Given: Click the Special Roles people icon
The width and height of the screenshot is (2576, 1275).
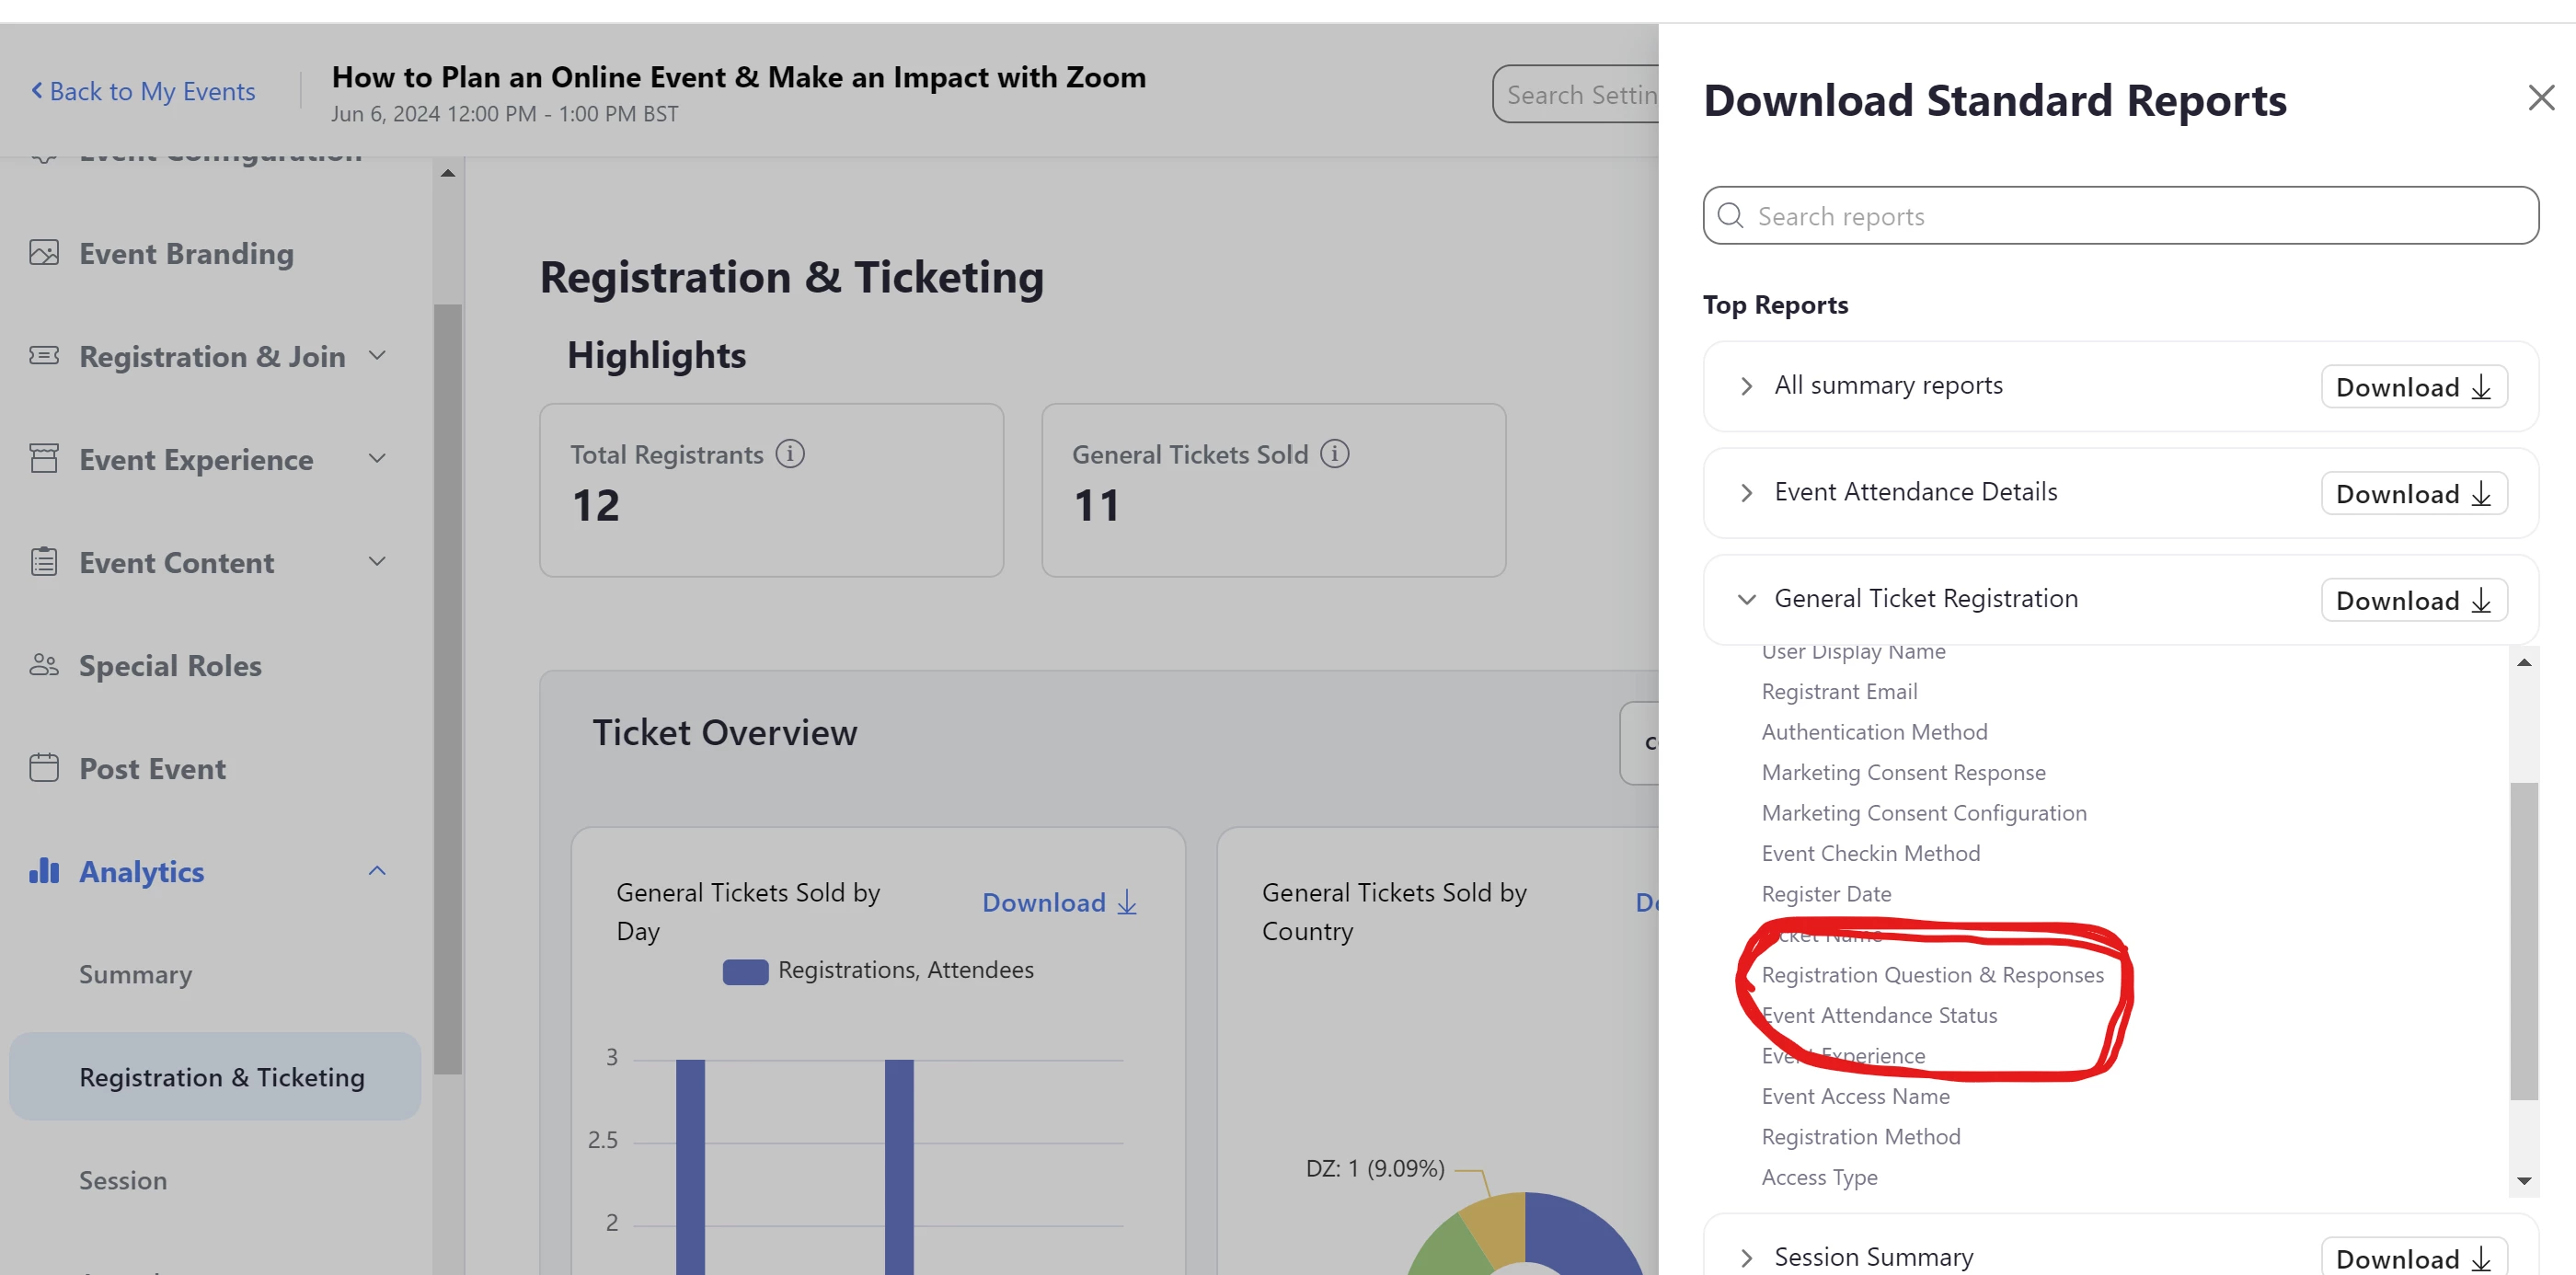Looking at the screenshot, I should [x=44, y=665].
